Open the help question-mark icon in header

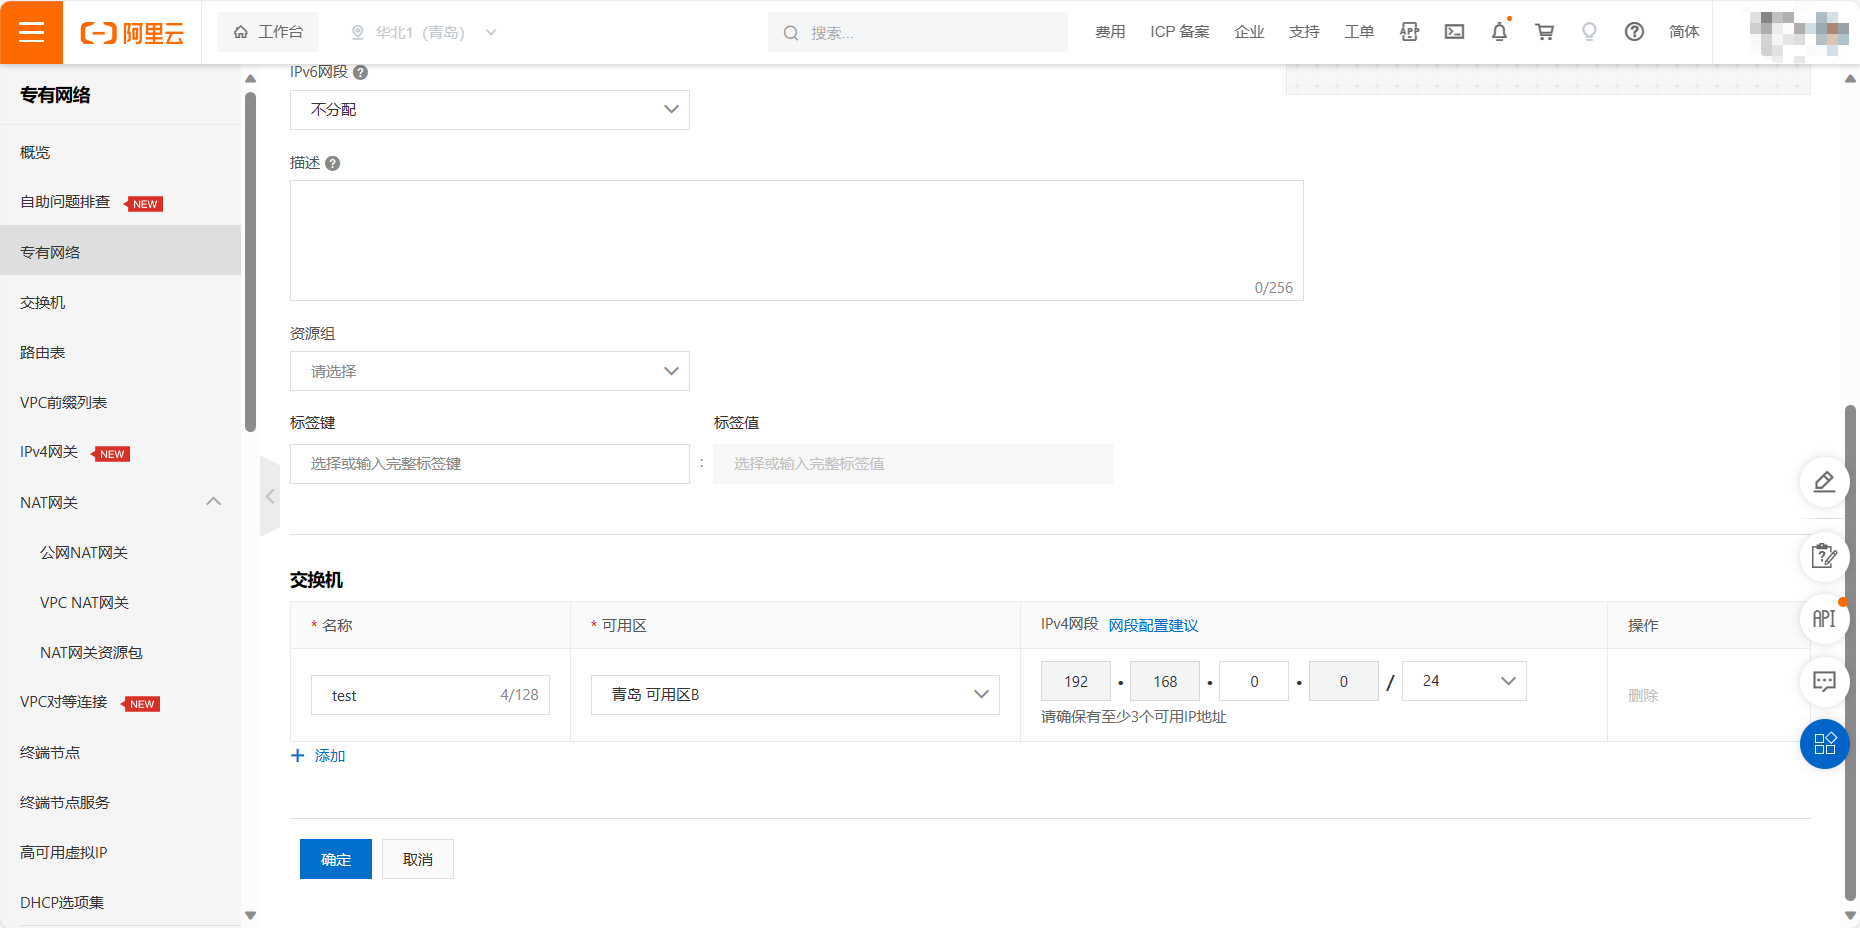[1634, 32]
